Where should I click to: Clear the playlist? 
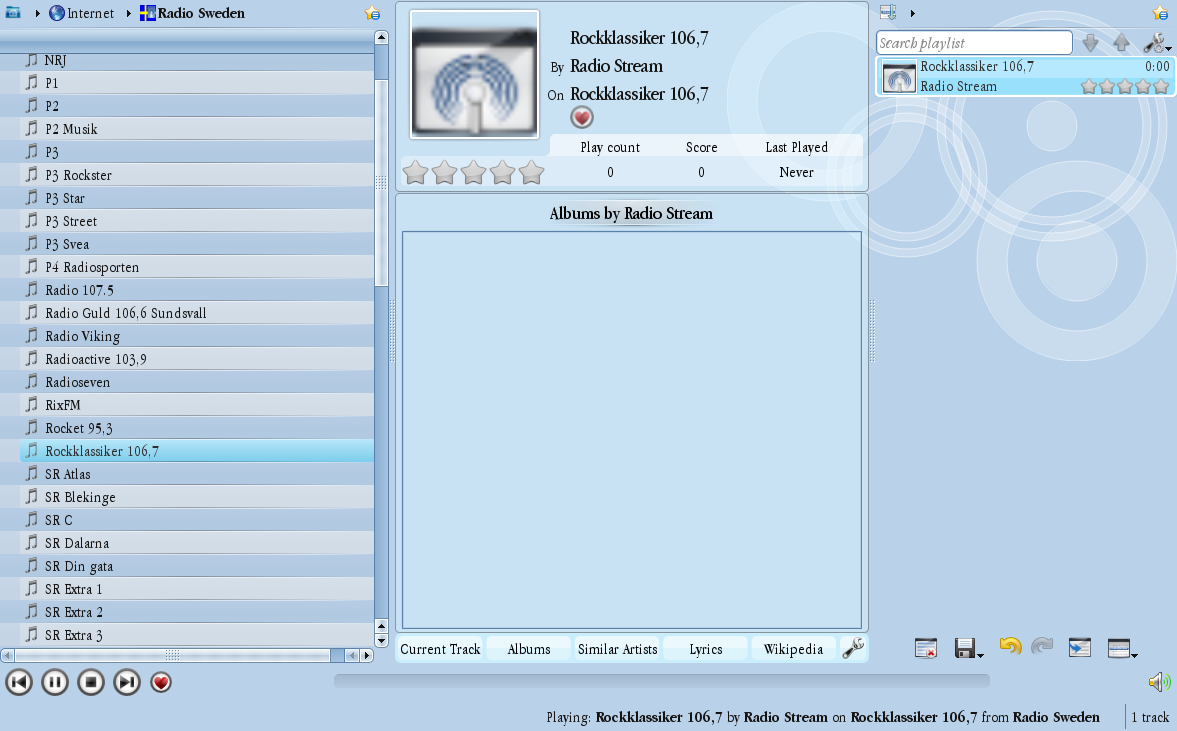[926, 648]
